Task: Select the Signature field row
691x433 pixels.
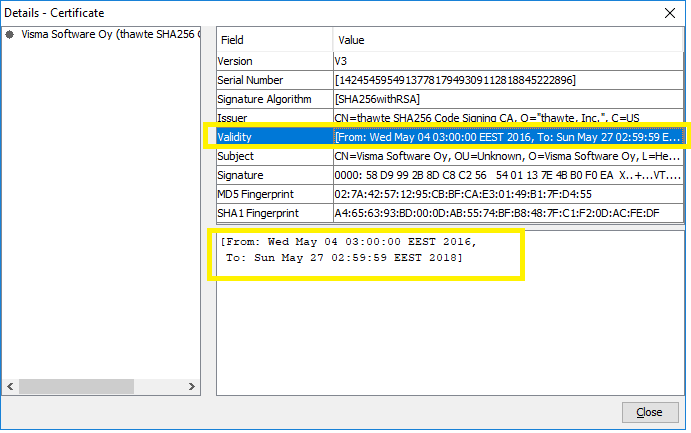Action: pyautogui.click(x=450, y=175)
